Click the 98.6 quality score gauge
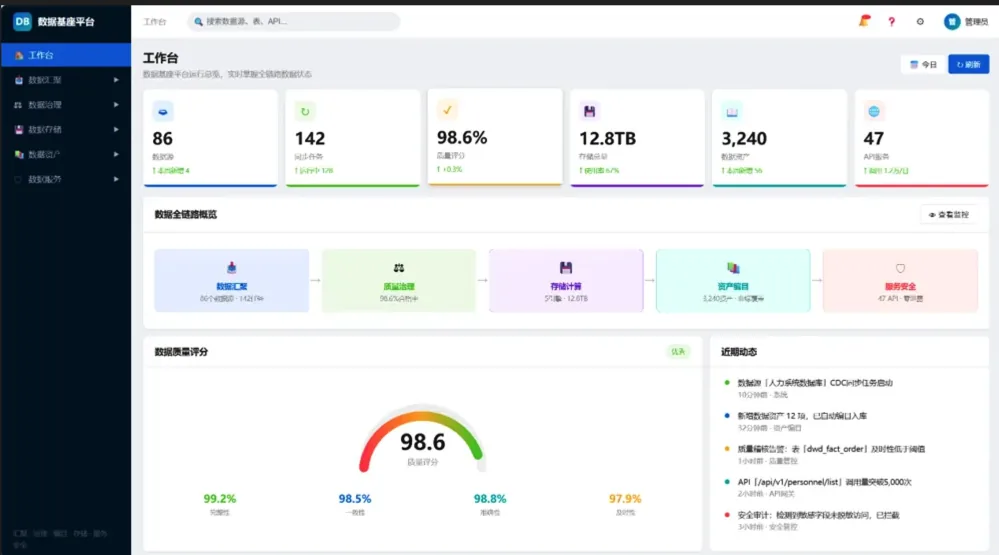Screen dimensions: 999x555 pyautogui.click(x=422, y=441)
